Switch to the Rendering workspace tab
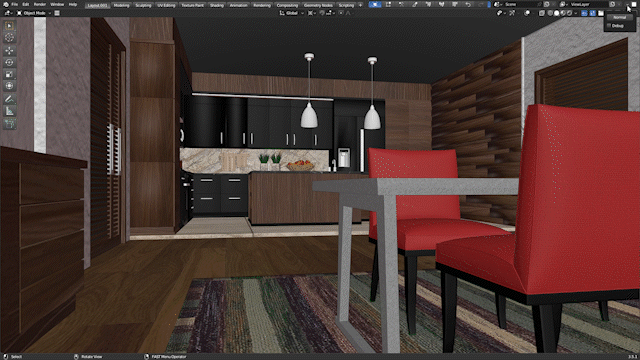Image resolution: width=640 pixels, height=360 pixels. 262,5
